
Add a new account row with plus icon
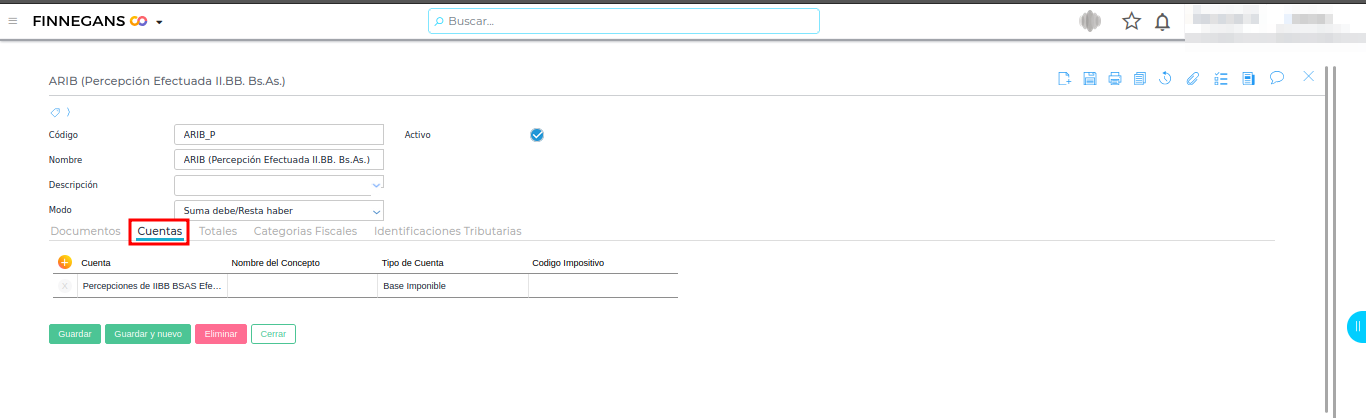pos(65,262)
